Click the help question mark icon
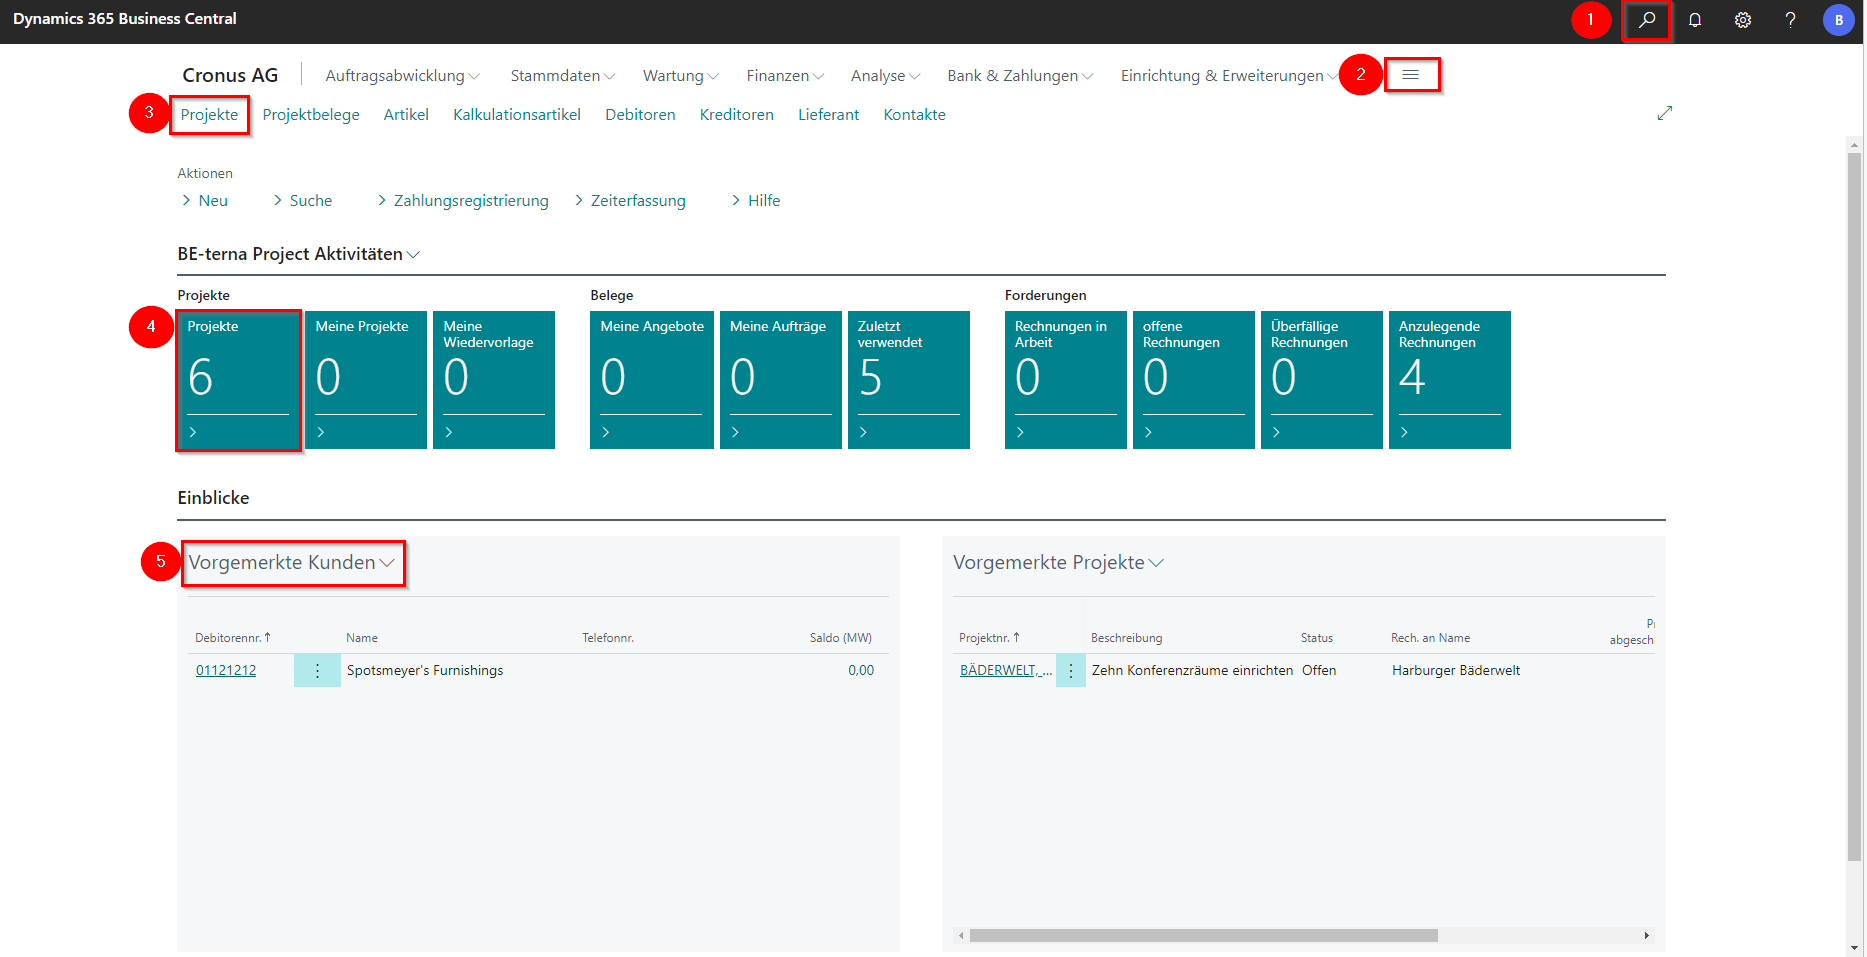1867x957 pixels. pos(1790,20)
